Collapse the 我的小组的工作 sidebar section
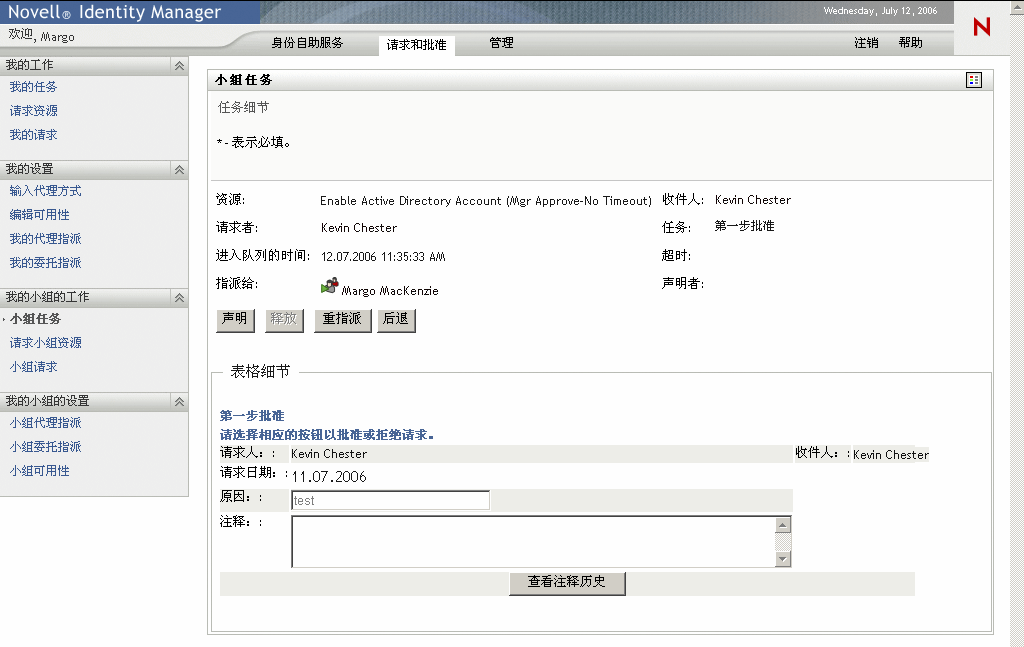The image size is (1024, 647). [179, 297]
